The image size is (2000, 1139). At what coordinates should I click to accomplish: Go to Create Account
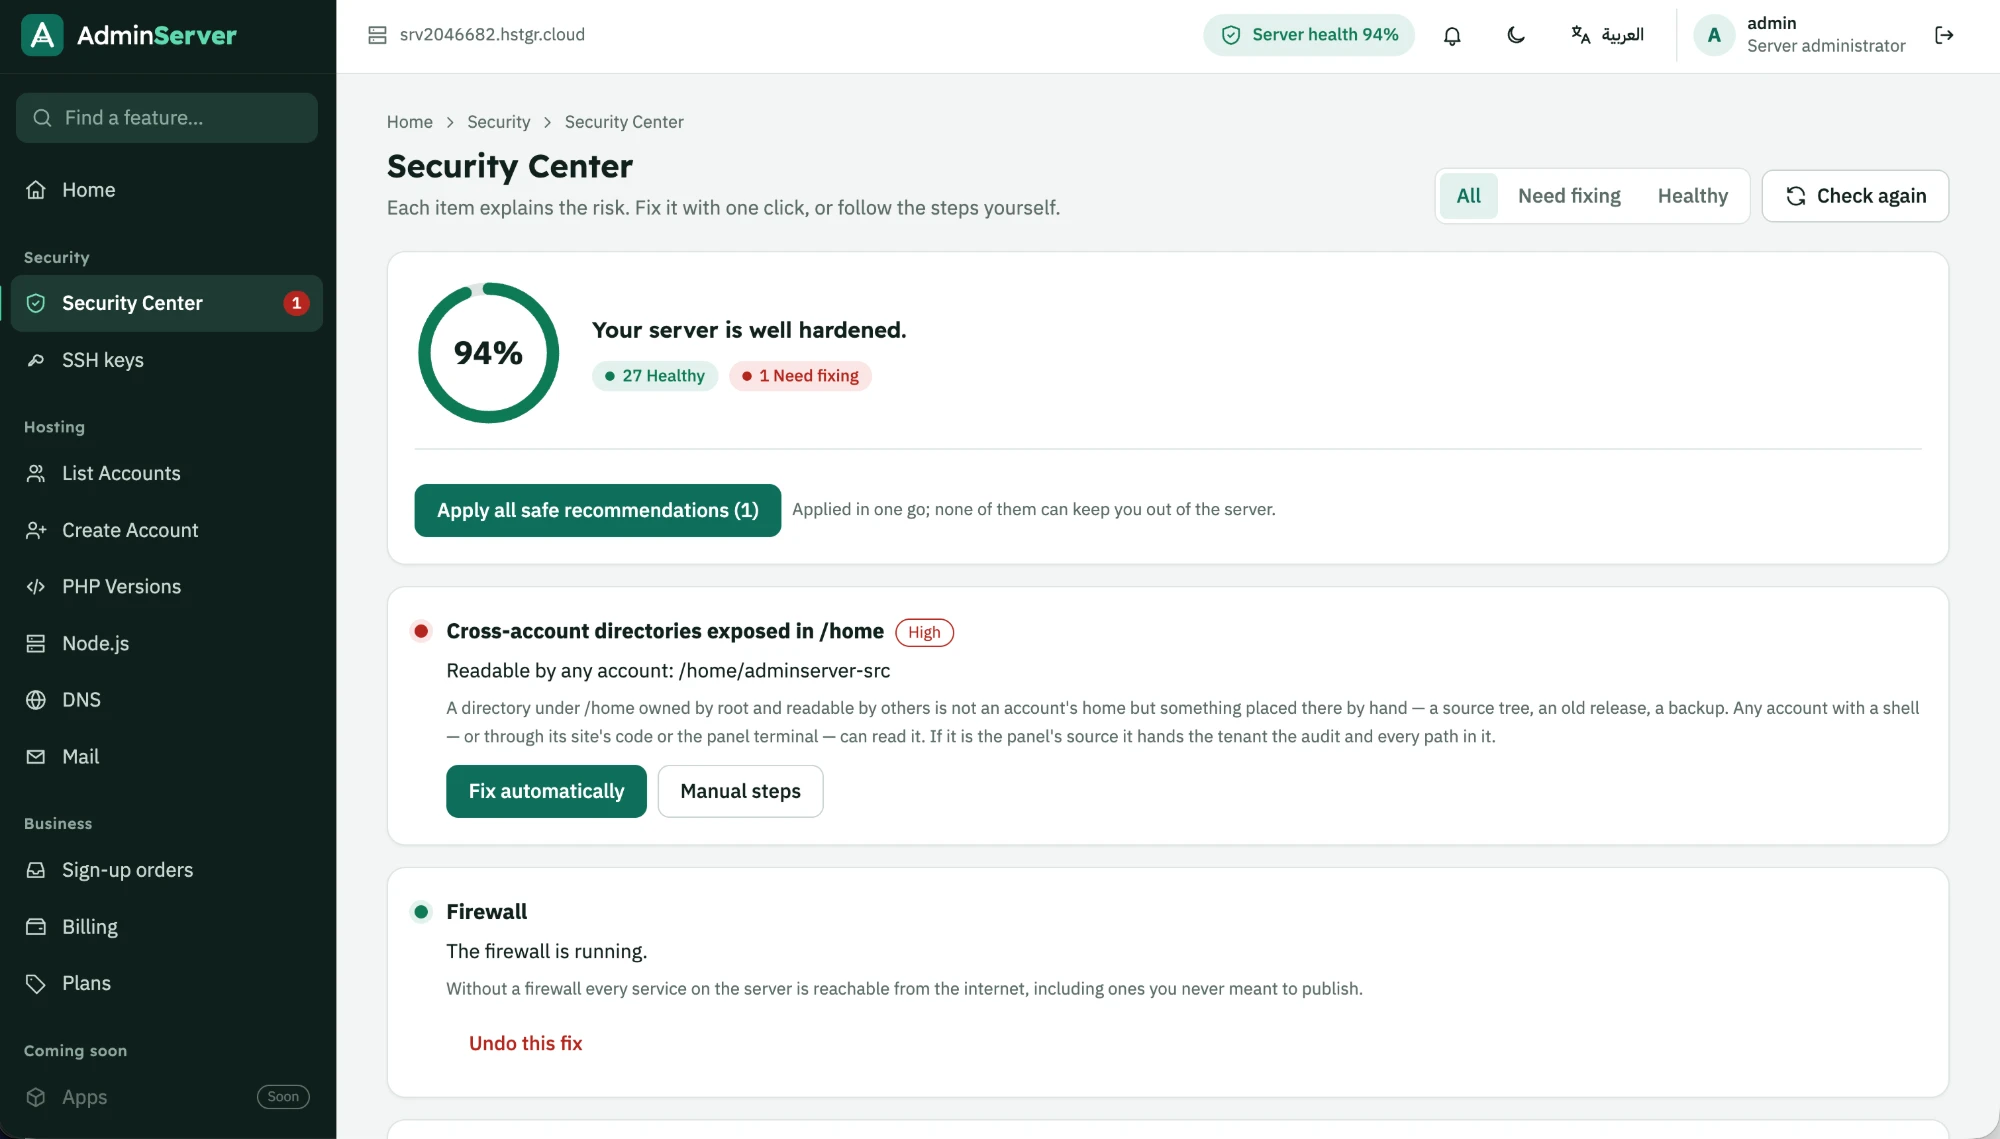(x=166, y=530)
